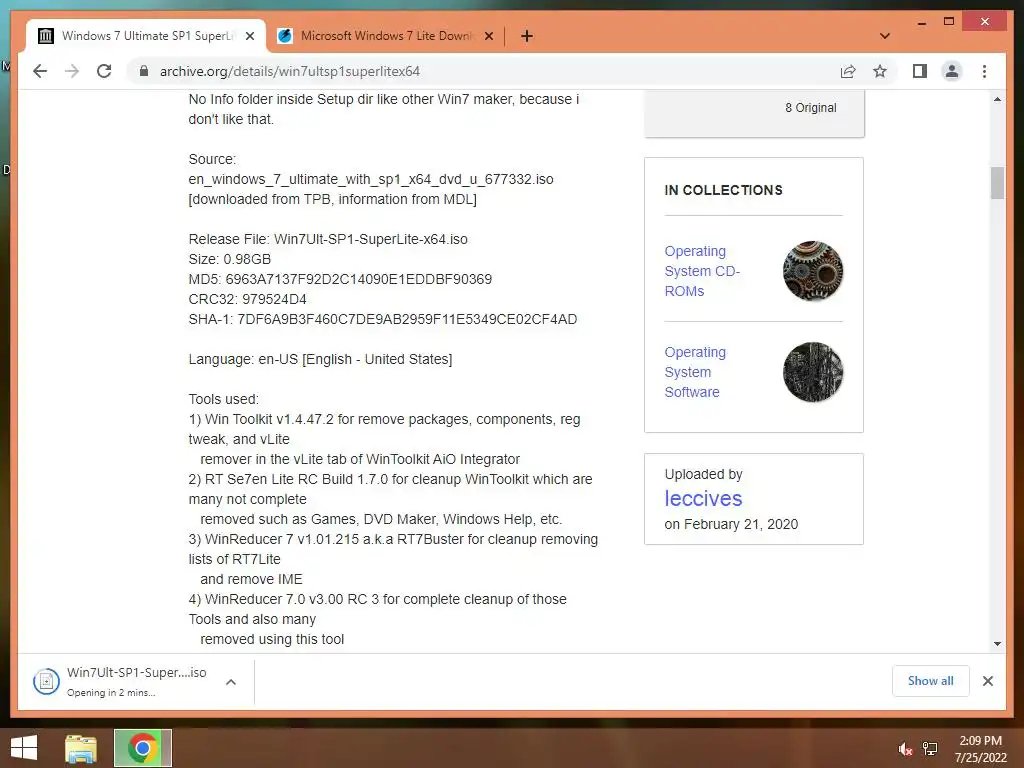The height and width of the screenshot is (768, 1024).
Task: Click the muted volume tray icon
Action: tap(905, 748)
